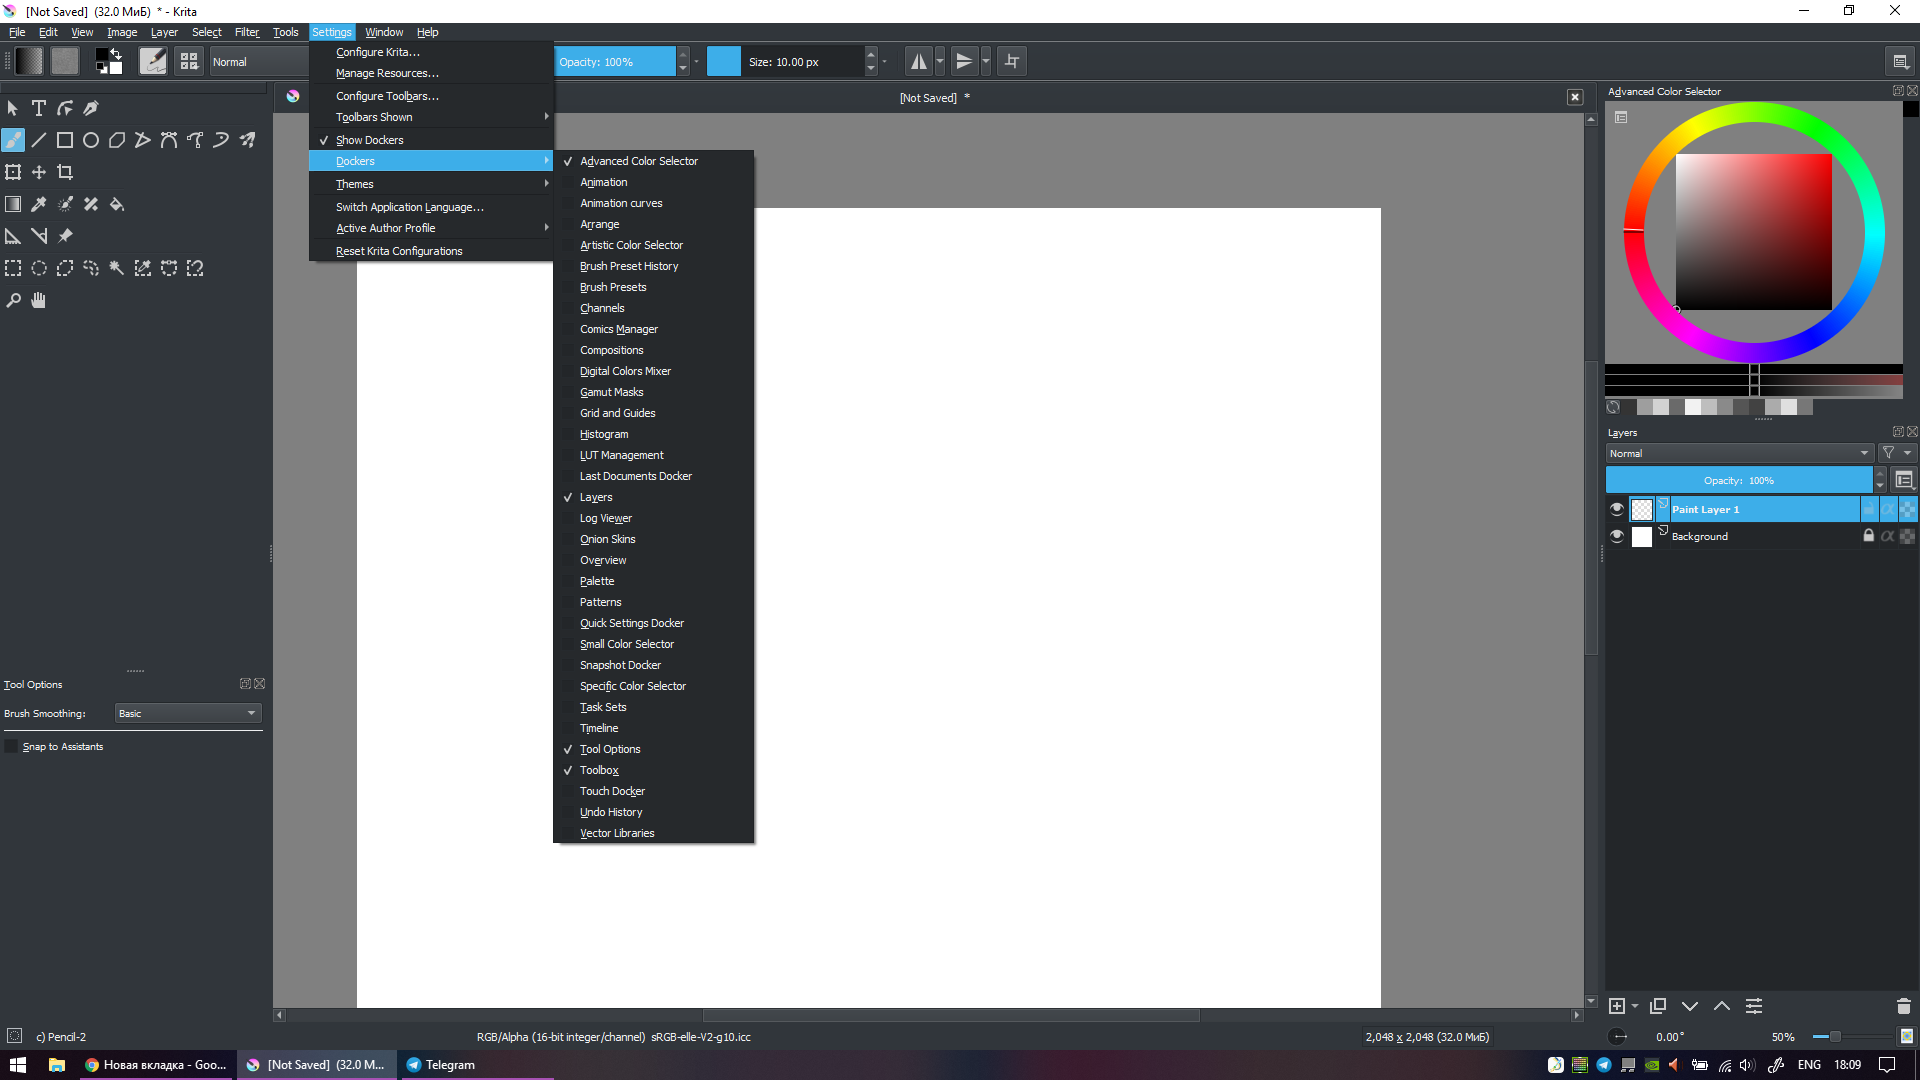Viewport: 1920px width, 1080px height.
Task: Toggle Show Dockers menu item
Action: [x=431, y=140]
